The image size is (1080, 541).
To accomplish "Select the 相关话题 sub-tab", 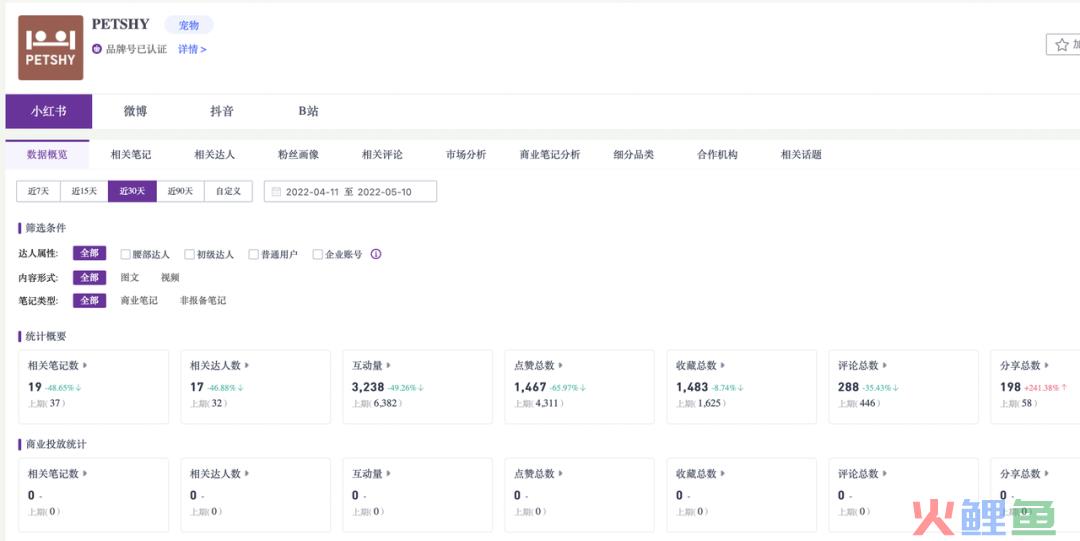I will [801, 154].
